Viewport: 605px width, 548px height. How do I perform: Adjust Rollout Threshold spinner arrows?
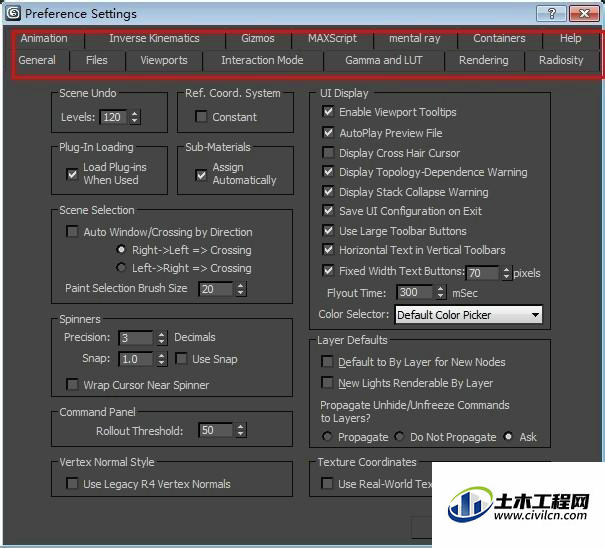tap(241, 430)
